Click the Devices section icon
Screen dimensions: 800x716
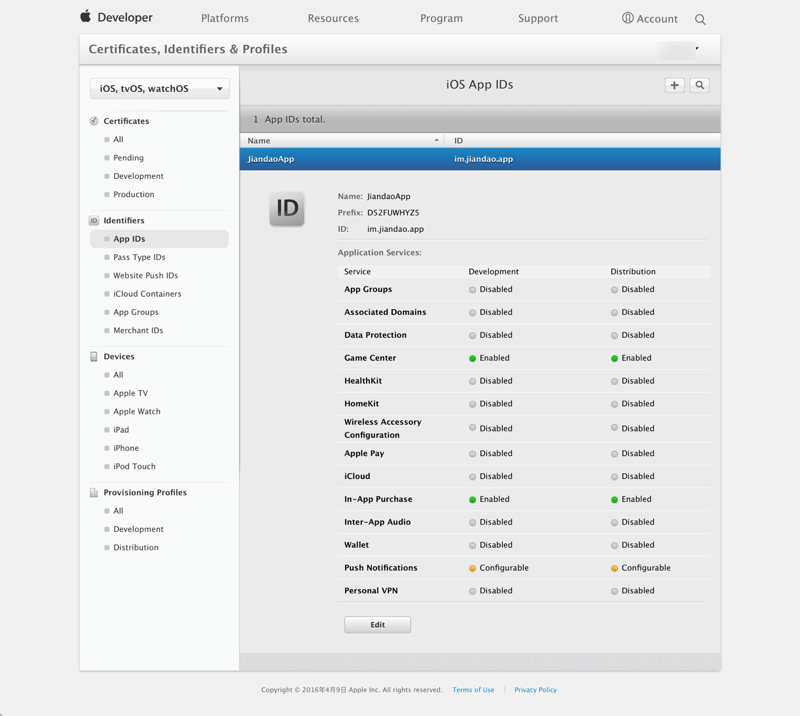point(94,356)
